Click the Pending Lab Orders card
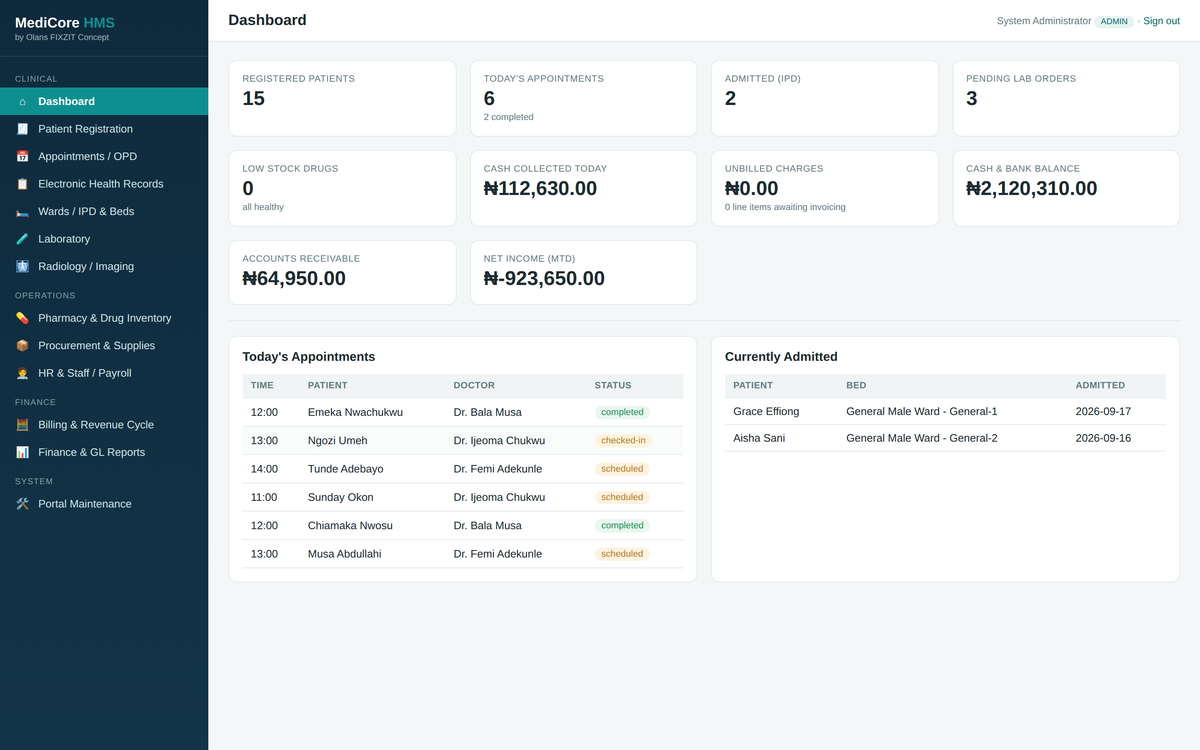Screen dimensions: 1200x750 1066,98
